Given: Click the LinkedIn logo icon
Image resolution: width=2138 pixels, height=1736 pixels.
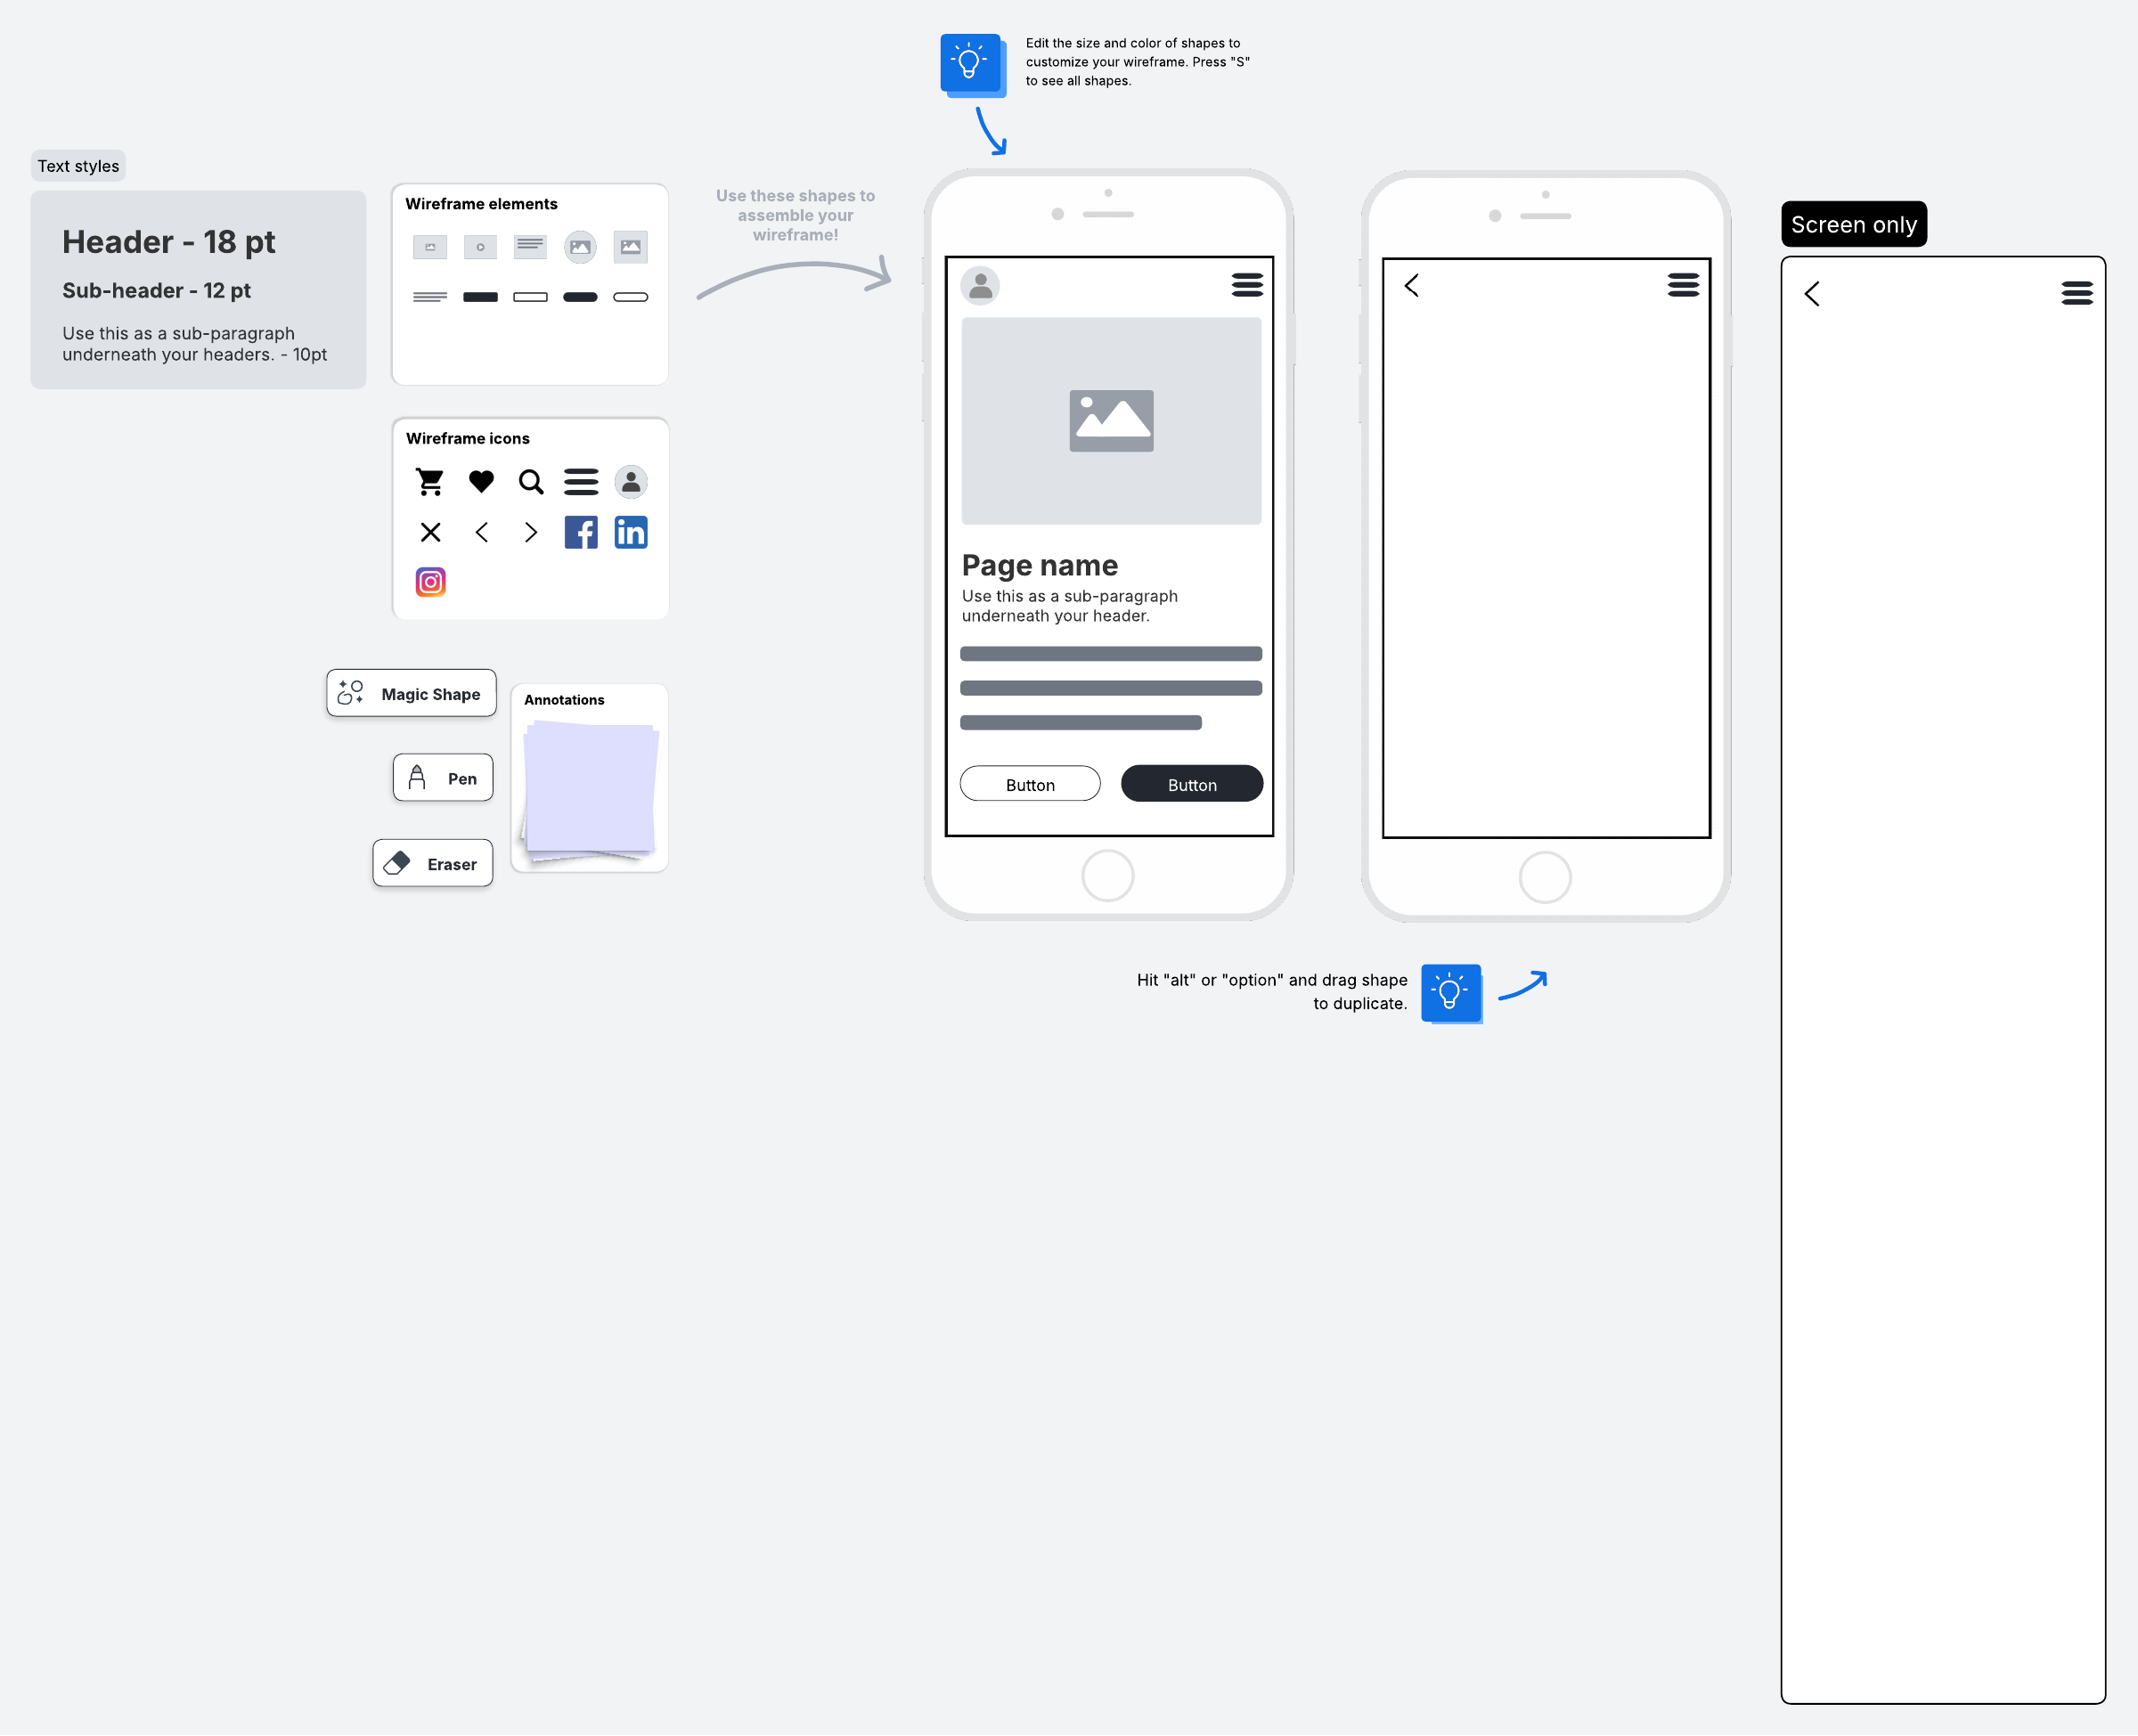Looking at the screenshot, I should pyautogui.click(x=631, y=532).
